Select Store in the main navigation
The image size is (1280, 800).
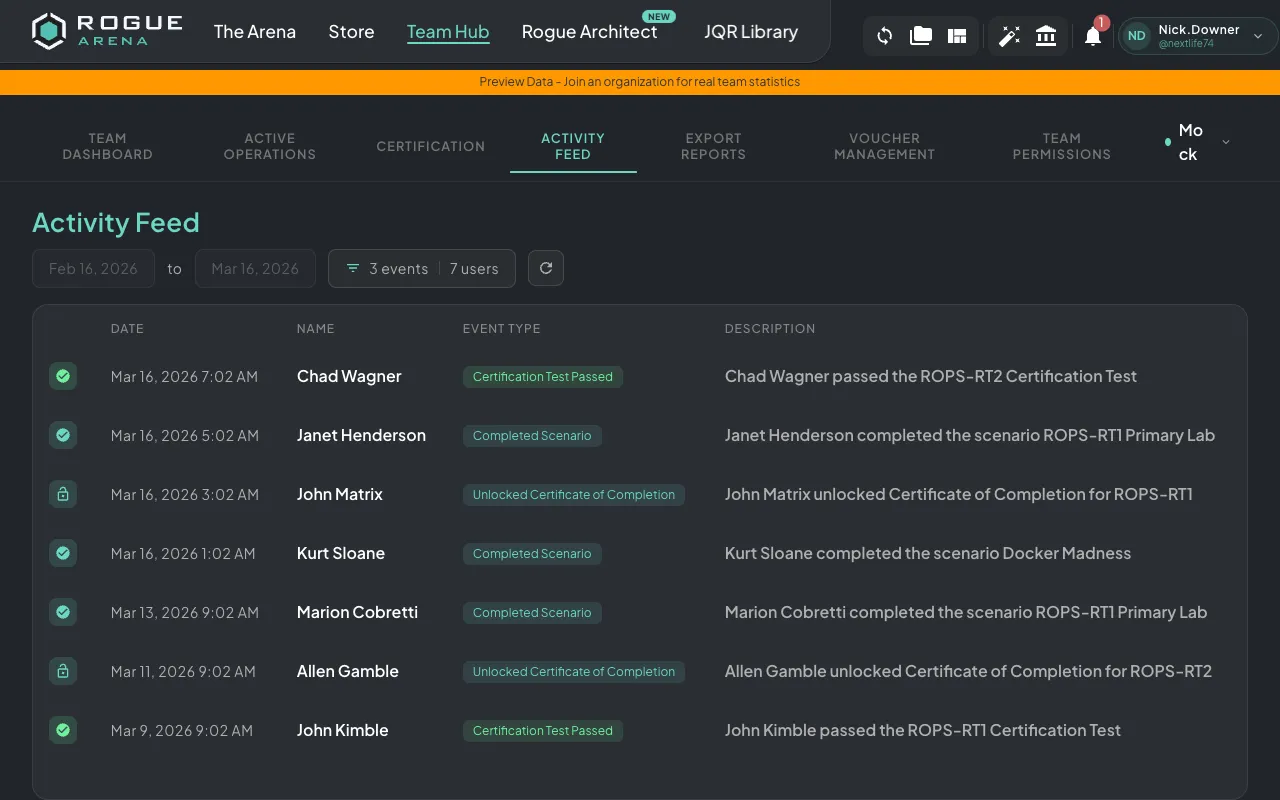pyautogui.click(x=351, y=32)
